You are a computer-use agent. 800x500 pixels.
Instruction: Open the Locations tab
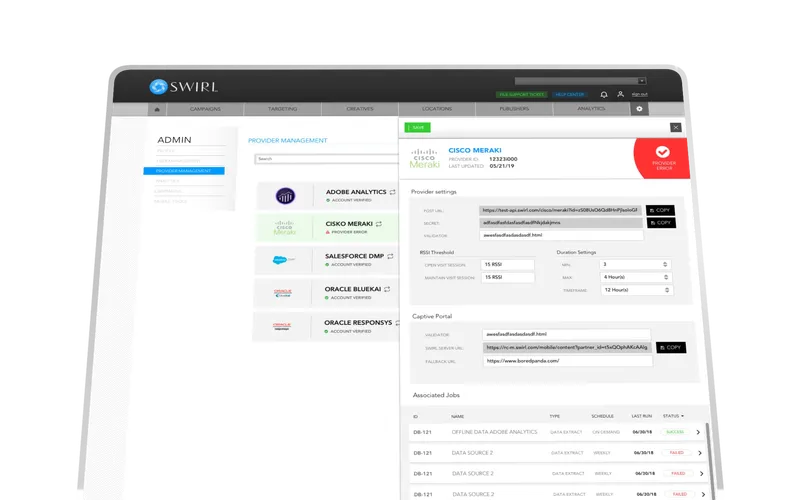[x=437, y=109]
